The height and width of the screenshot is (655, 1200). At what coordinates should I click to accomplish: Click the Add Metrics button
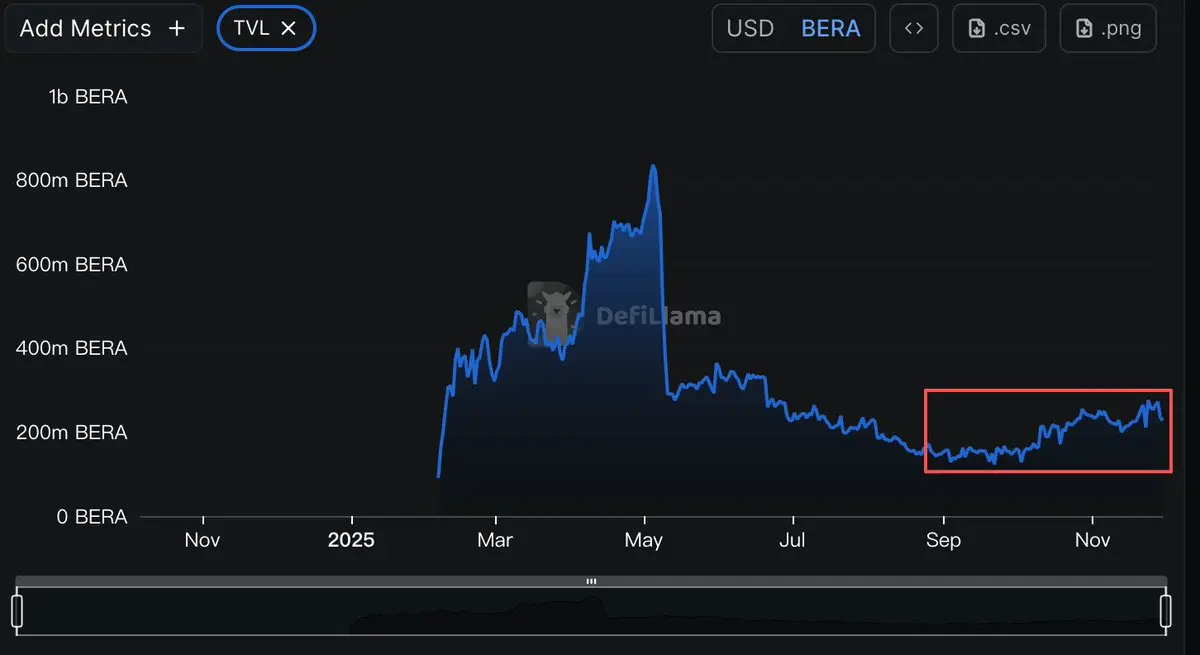[x=102, y=28]
